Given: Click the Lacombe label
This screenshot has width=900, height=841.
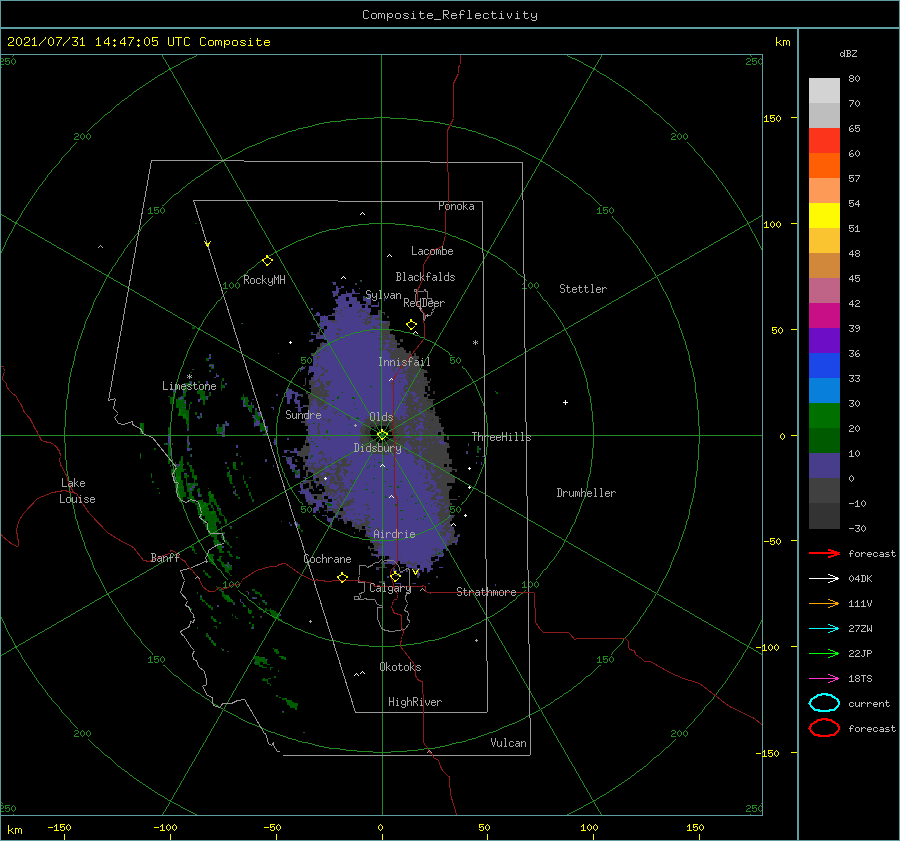Looking at the screenshot, I should tap(432, 251).
